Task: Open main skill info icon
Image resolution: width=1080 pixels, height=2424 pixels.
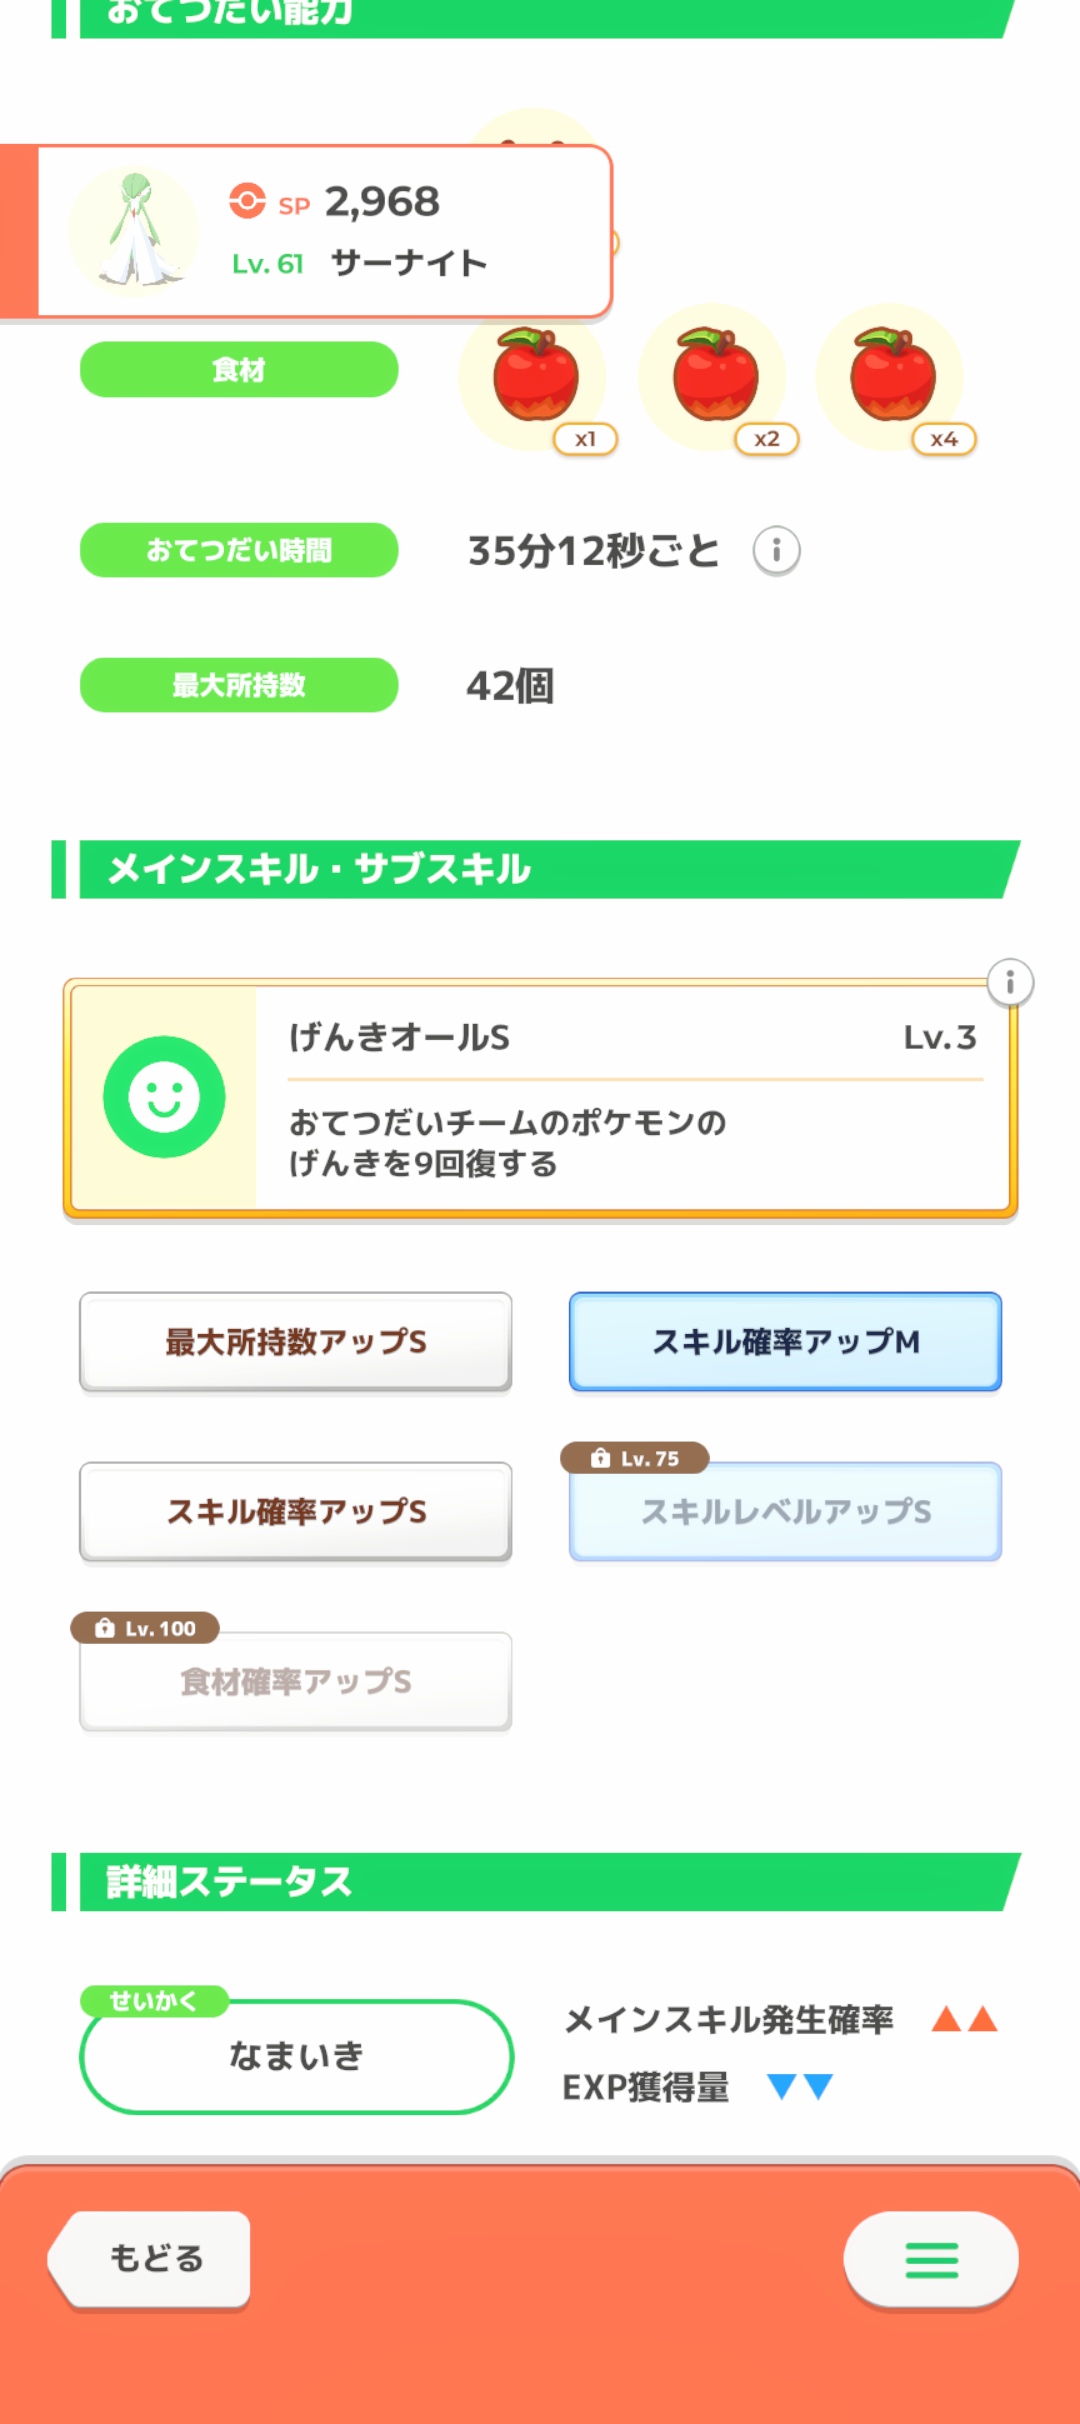Action: coord(1010,983)
